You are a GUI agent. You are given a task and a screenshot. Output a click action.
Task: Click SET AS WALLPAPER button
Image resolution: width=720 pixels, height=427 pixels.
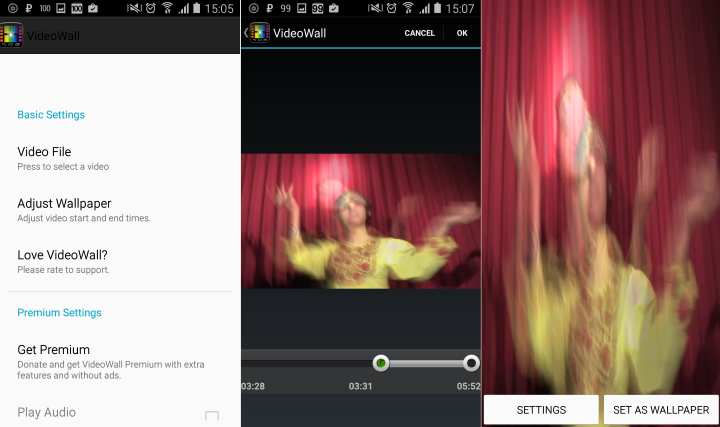[661, 410]
